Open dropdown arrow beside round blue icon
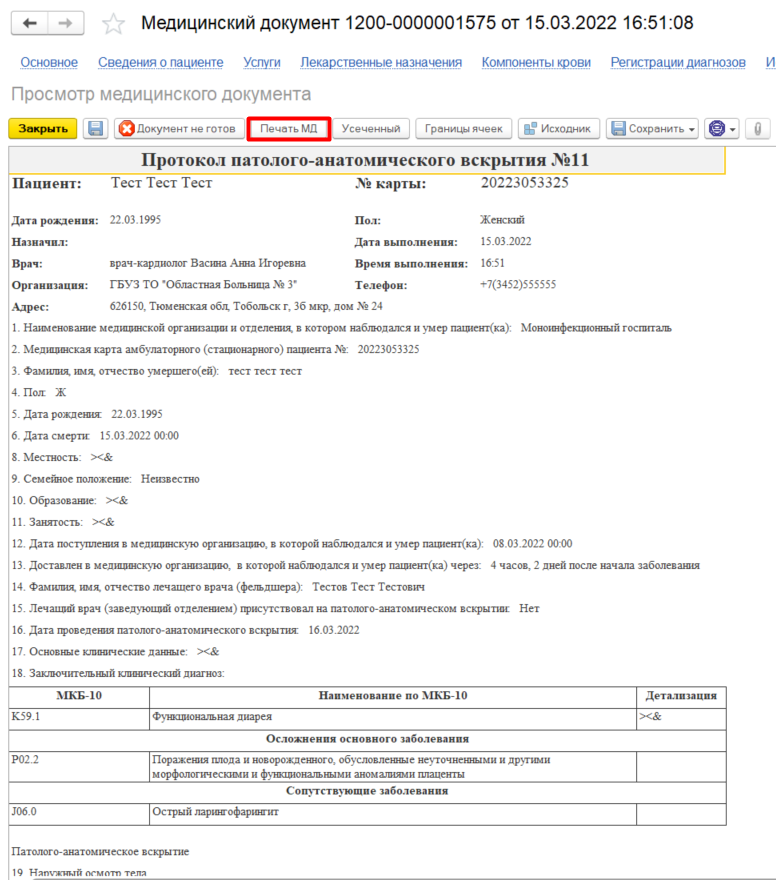The height and width of the screenshot is (880, 776). click(734, 129)
